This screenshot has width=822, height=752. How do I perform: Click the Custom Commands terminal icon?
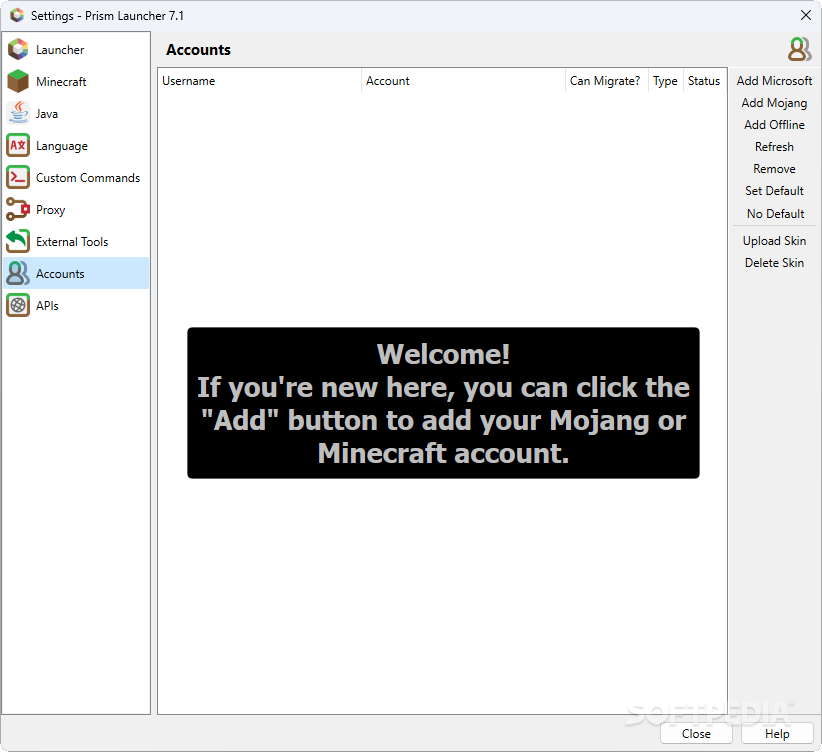(x=18, y=177)
